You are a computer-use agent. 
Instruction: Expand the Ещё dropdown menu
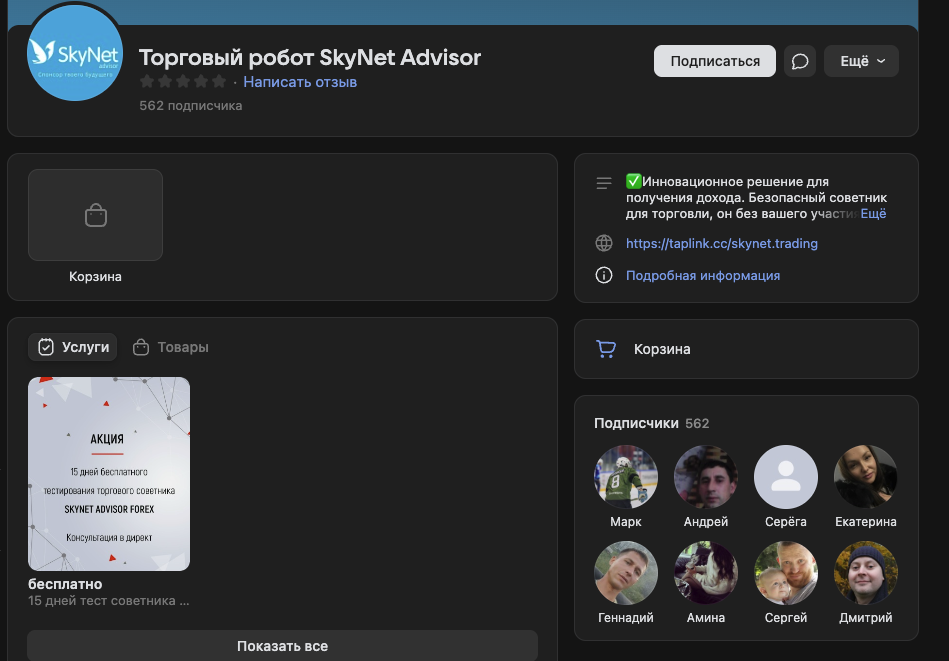[861, 61]
